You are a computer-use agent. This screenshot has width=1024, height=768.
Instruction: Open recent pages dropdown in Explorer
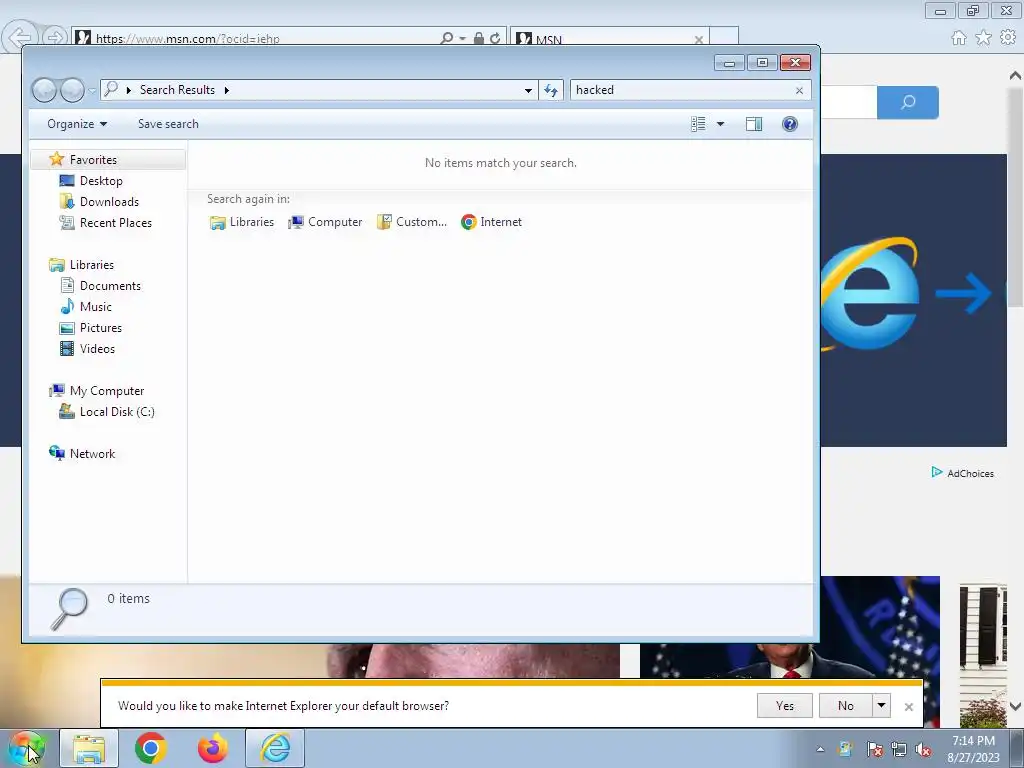point(91,90)
